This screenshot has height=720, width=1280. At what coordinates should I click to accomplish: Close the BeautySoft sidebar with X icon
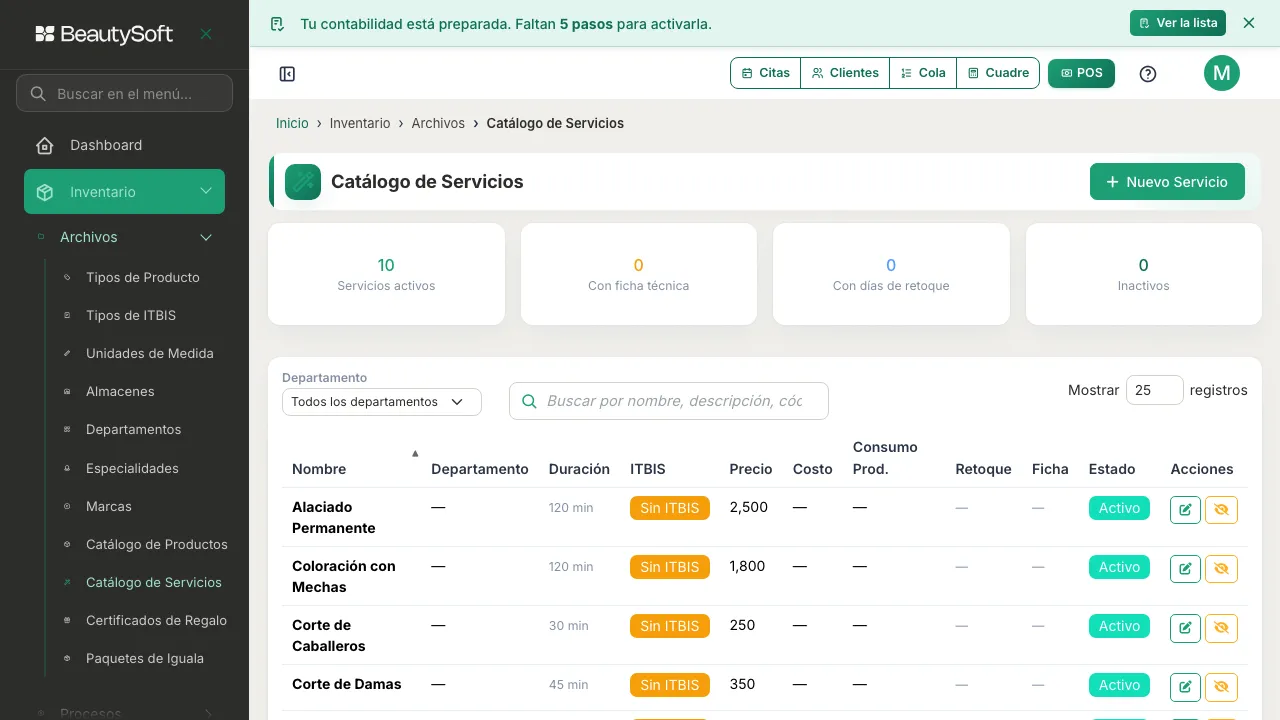(x=206, y=34)
